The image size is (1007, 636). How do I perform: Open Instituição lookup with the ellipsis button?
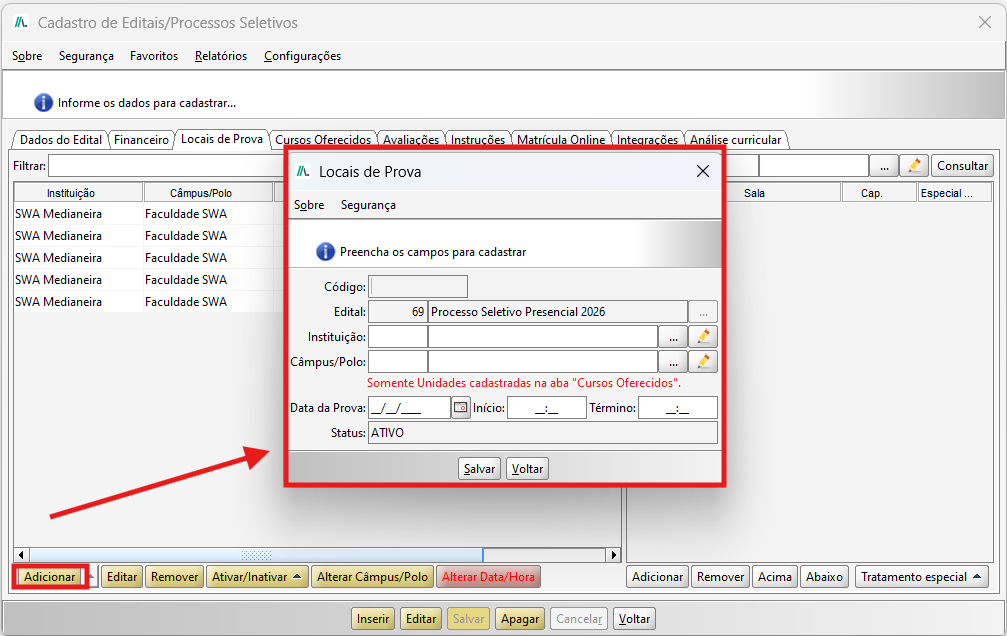[x=673, y=337]
